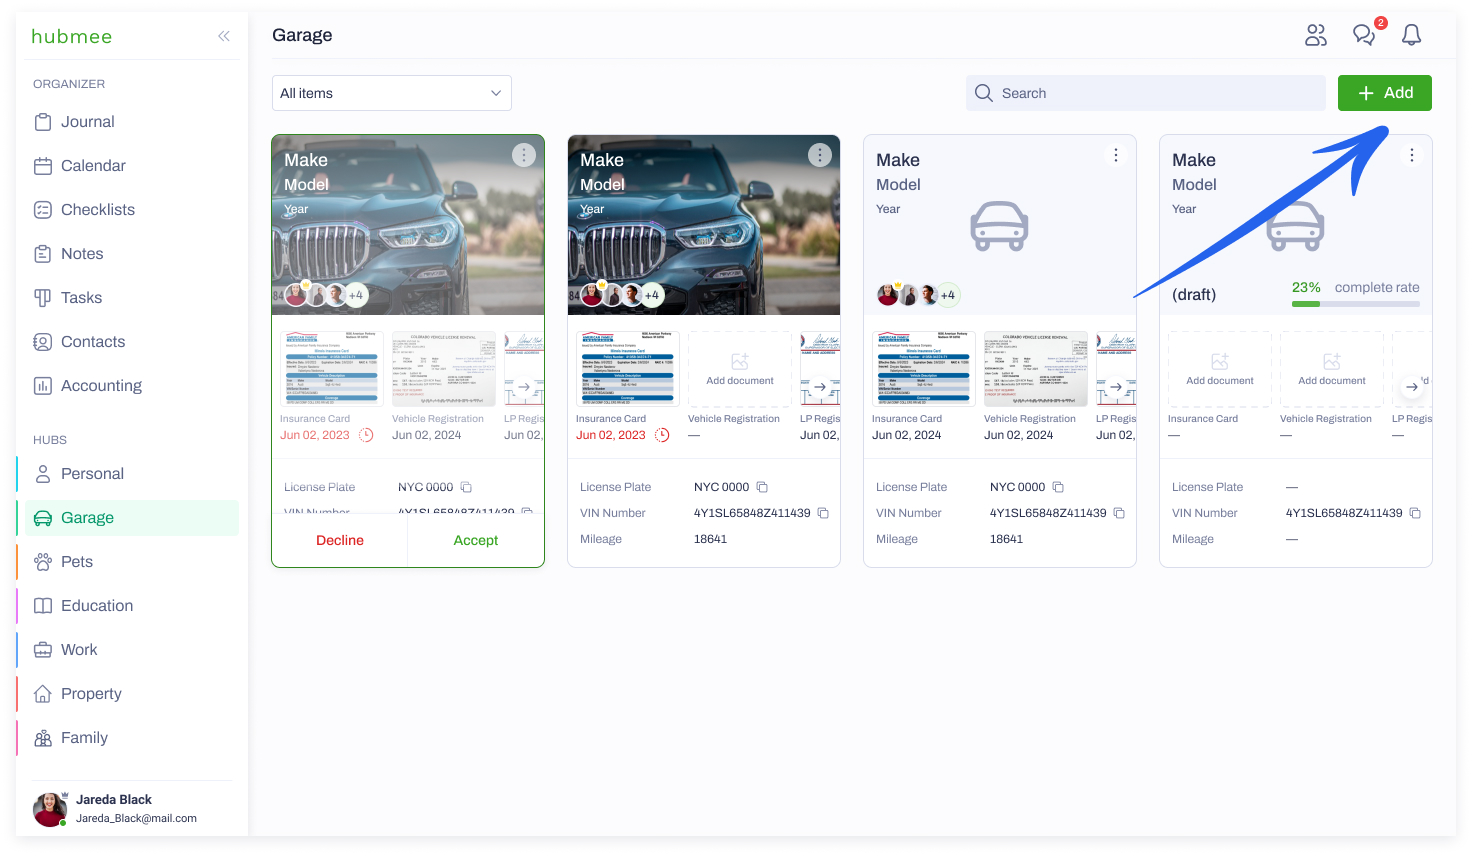
Task: Decline the shared car card
Action: click(340, 540)
